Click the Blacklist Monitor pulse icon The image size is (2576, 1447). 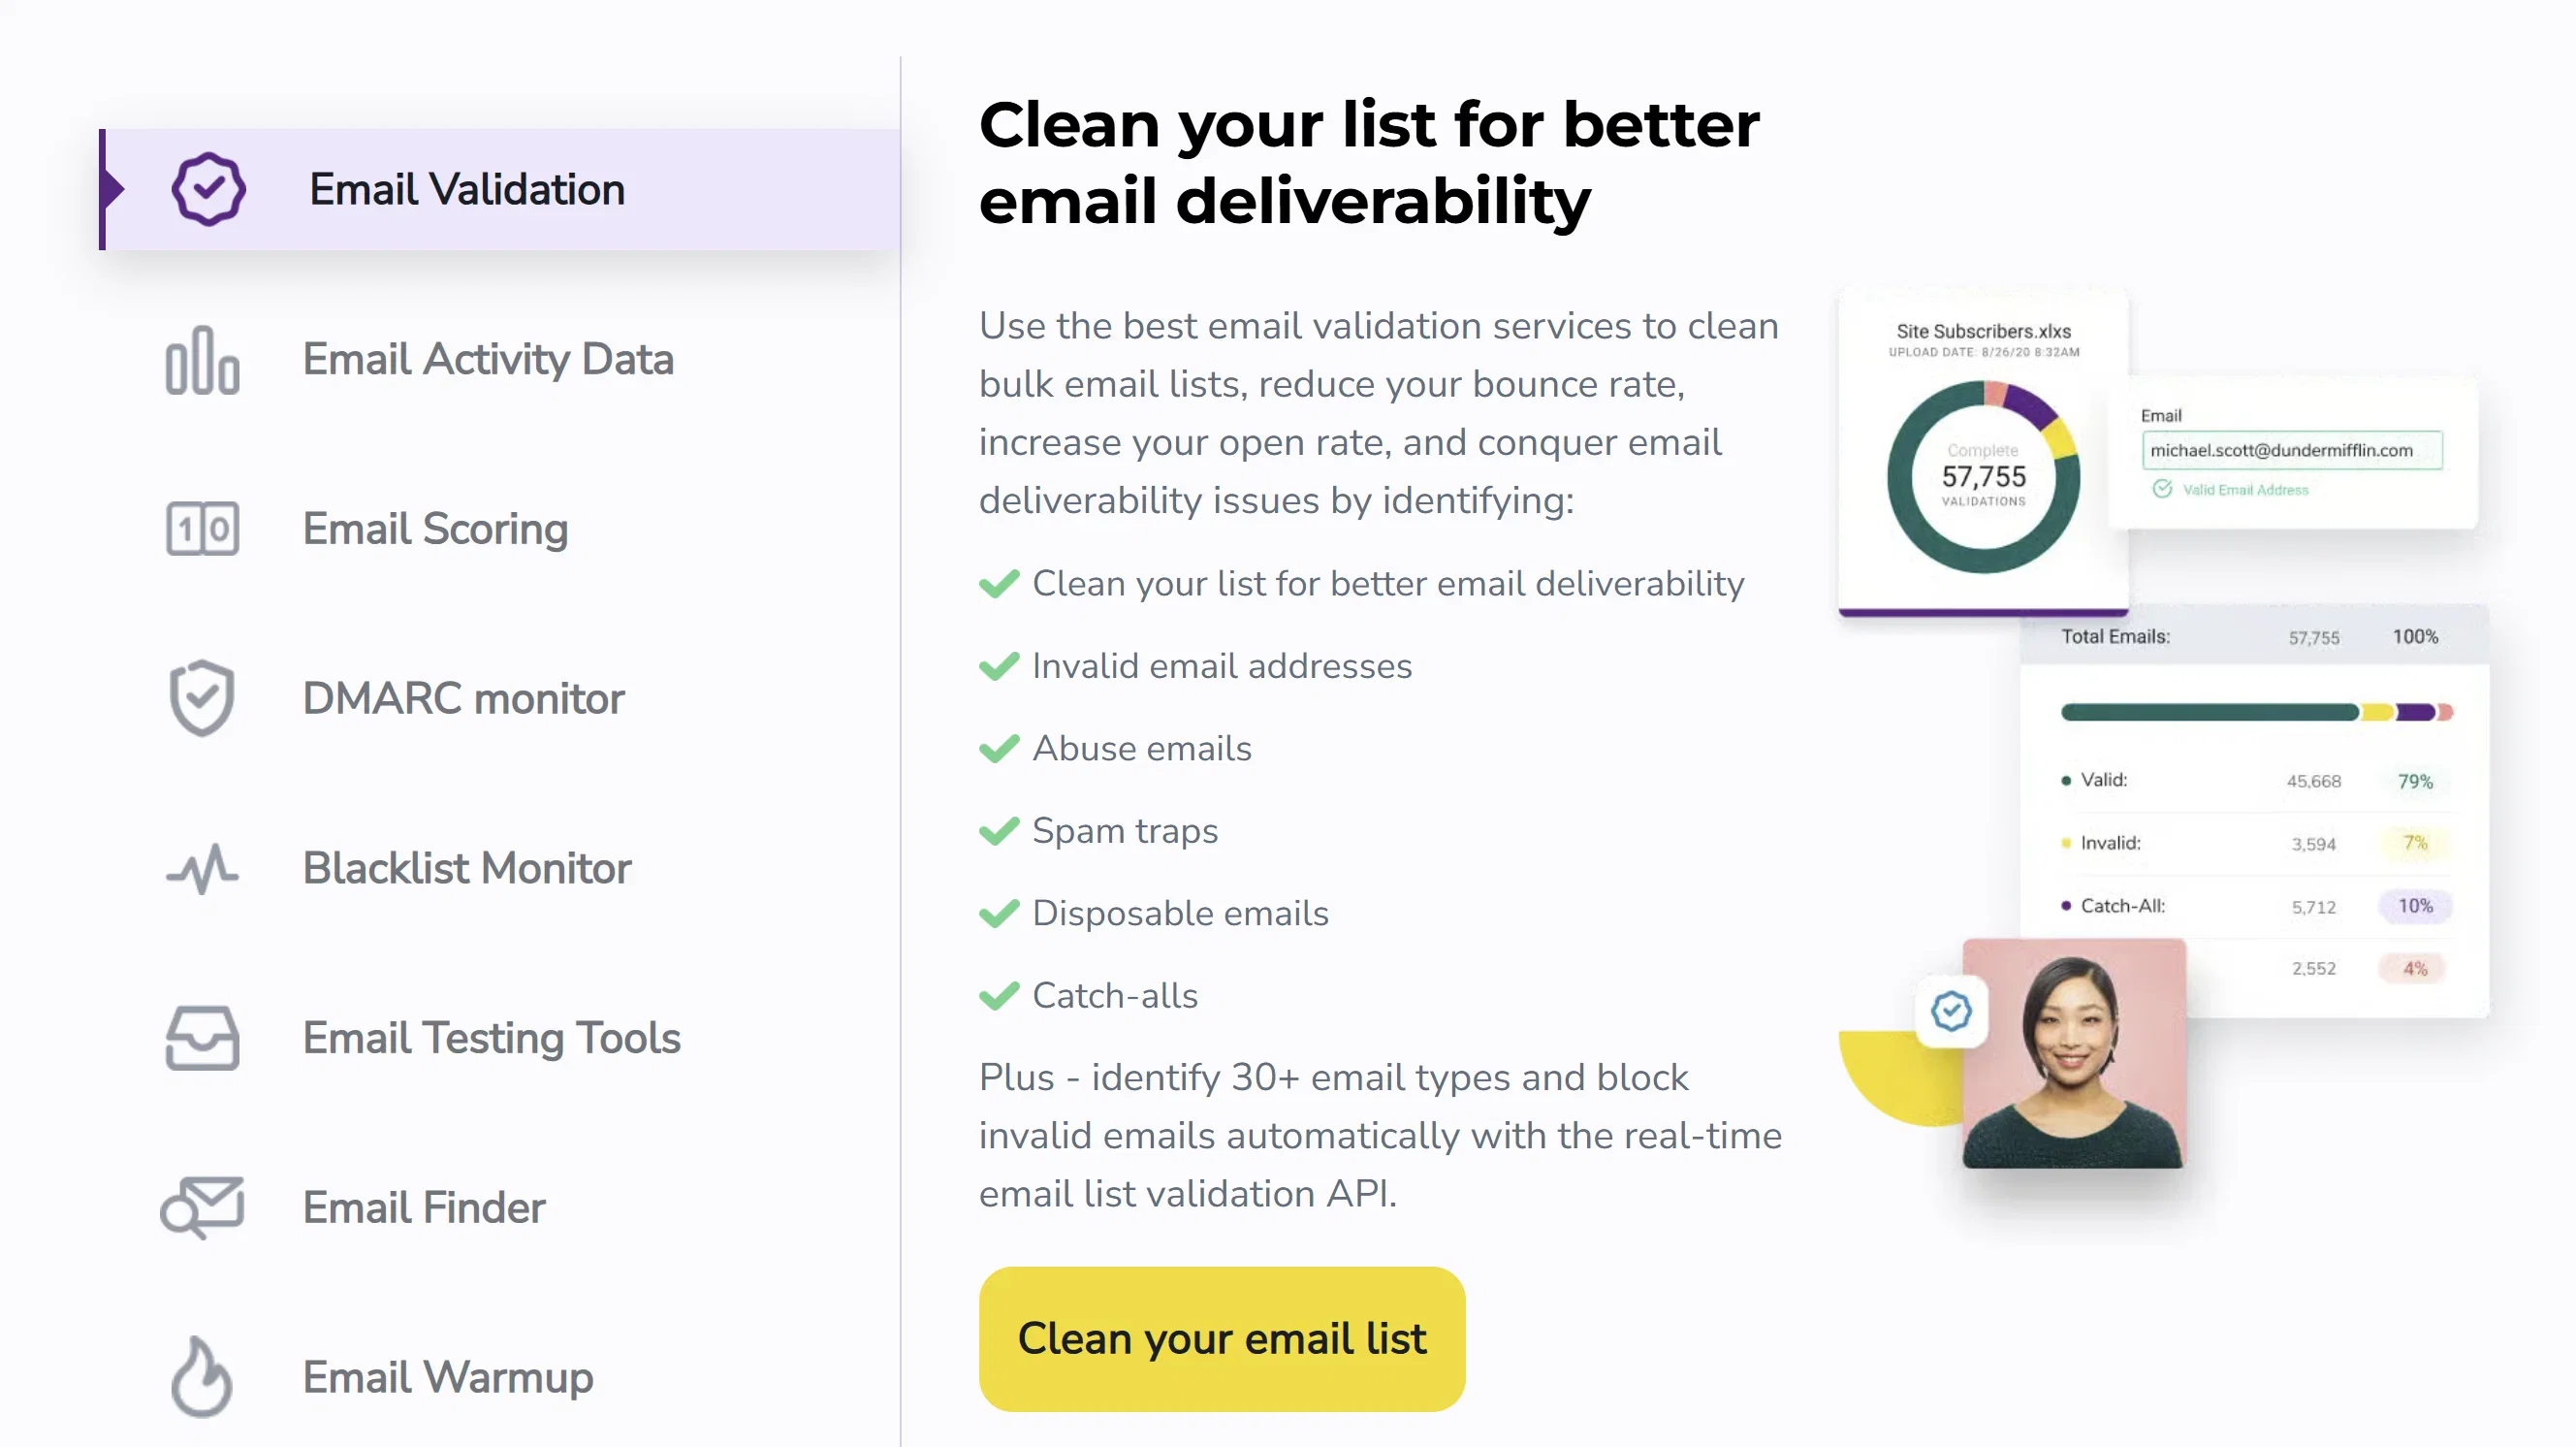[202, 868]
